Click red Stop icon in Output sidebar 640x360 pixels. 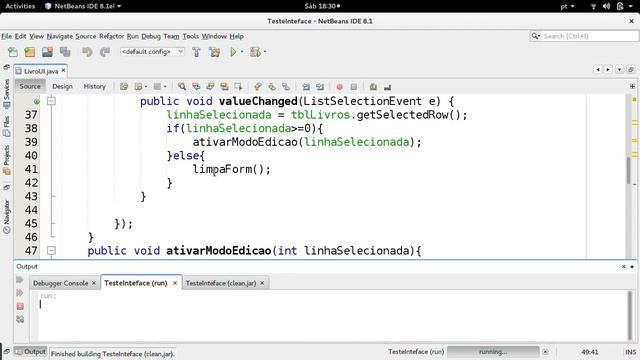pyautogui.click(x=20, y=307)
